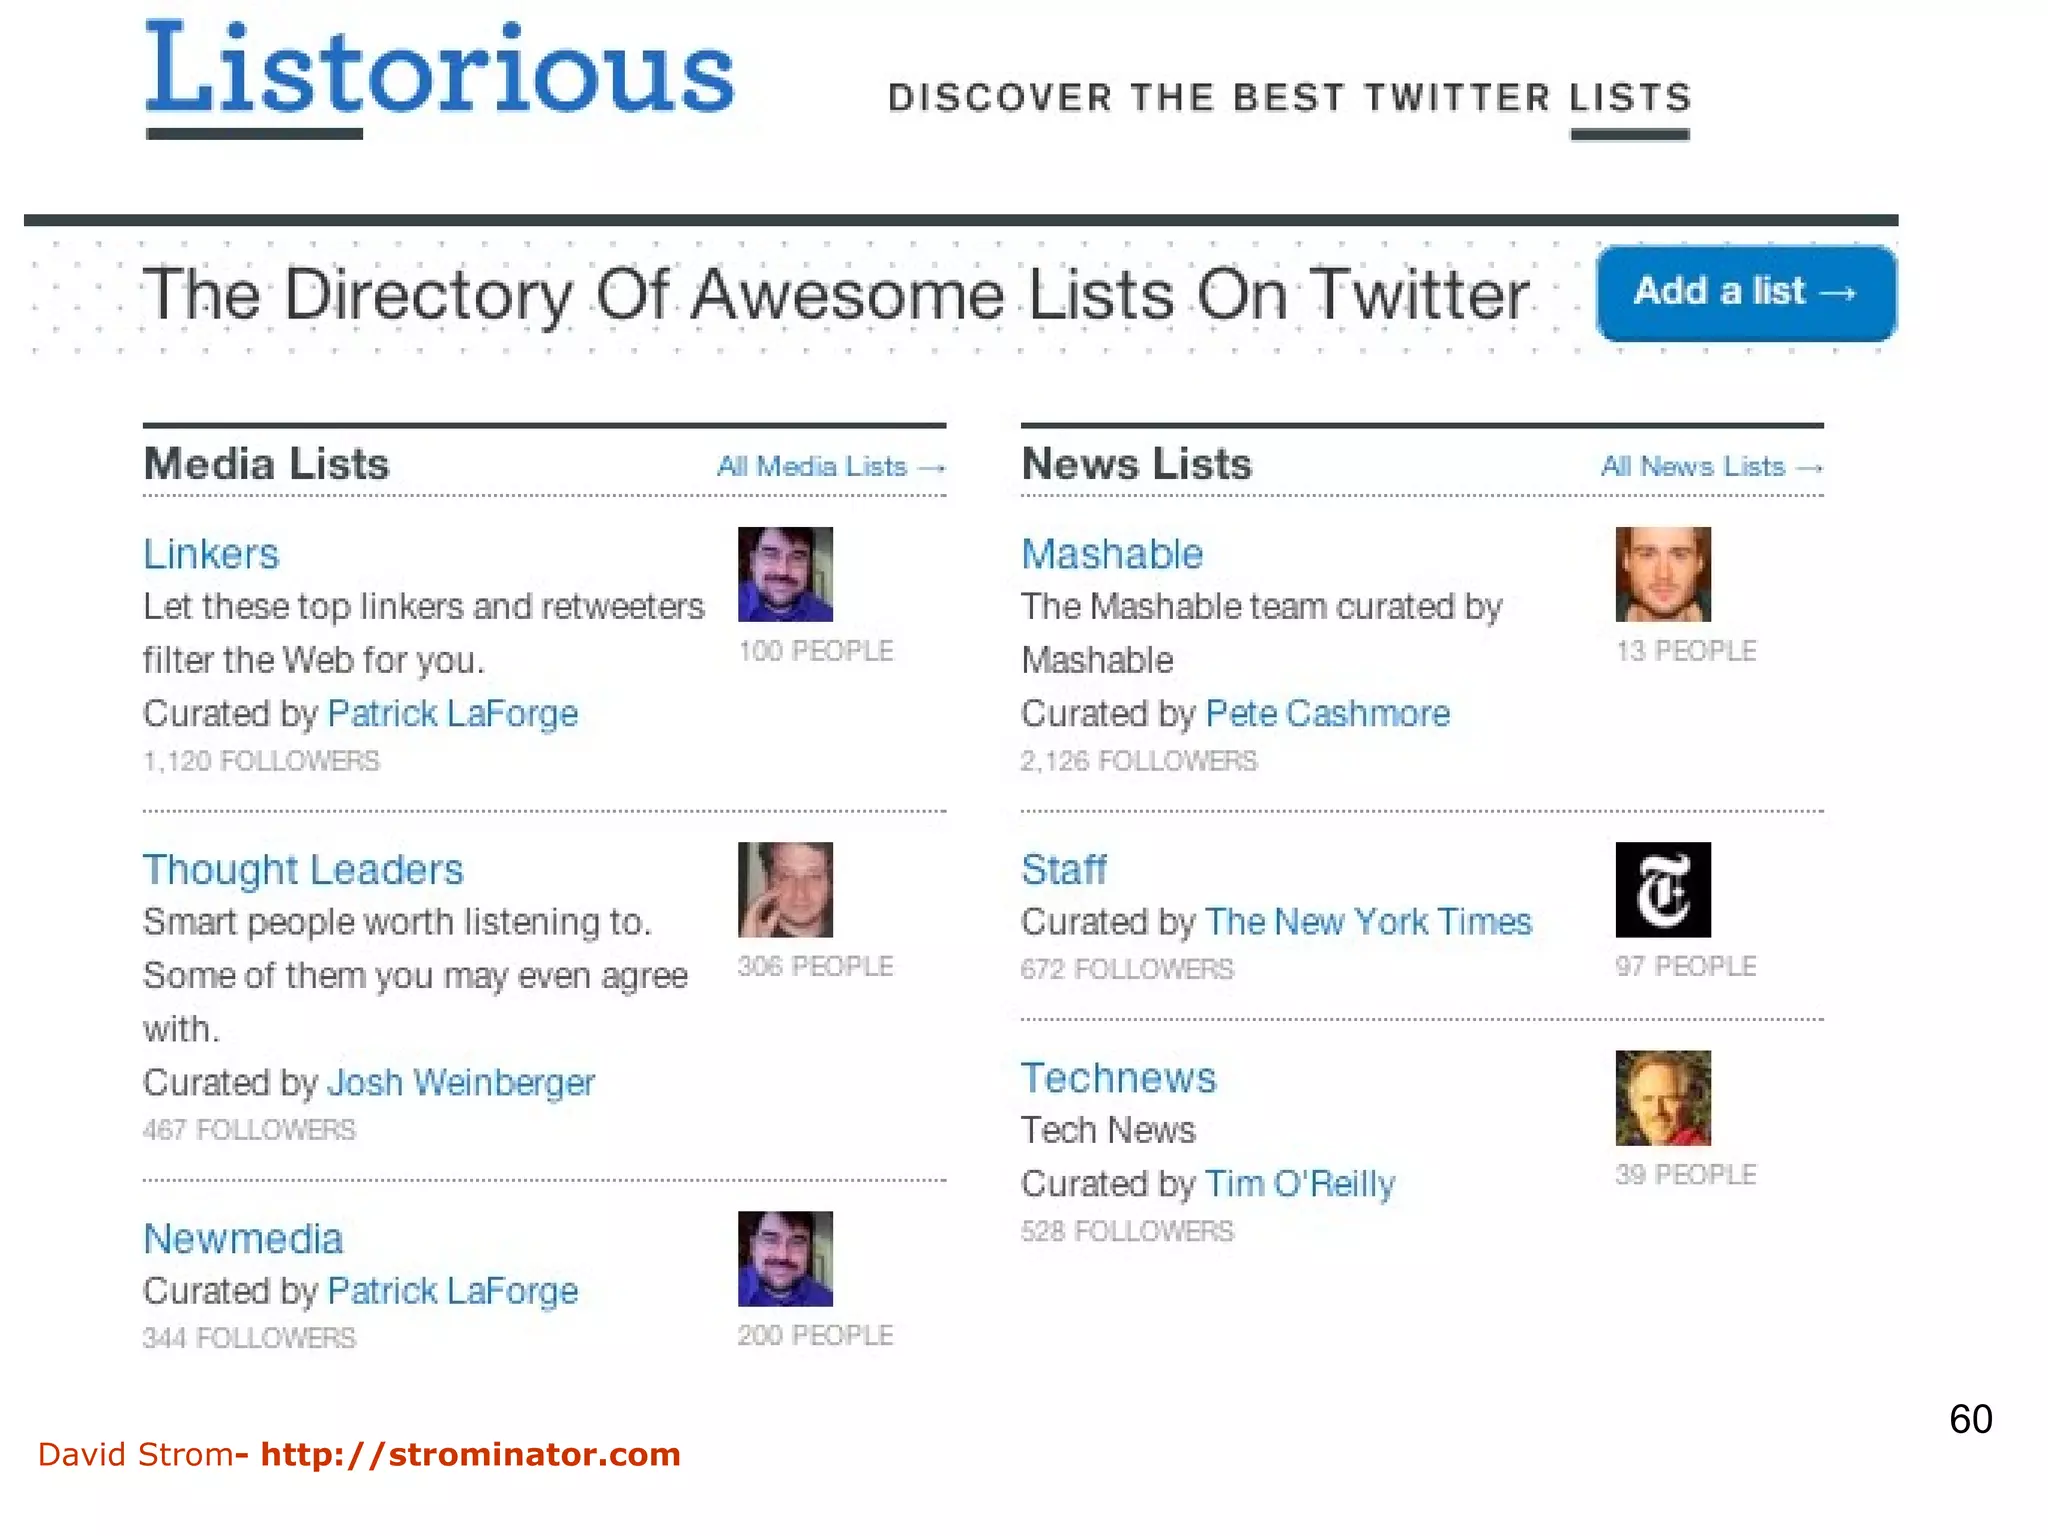Open the Thought Leaders list
2048x1536 pixels.
(x=303, y=869)
